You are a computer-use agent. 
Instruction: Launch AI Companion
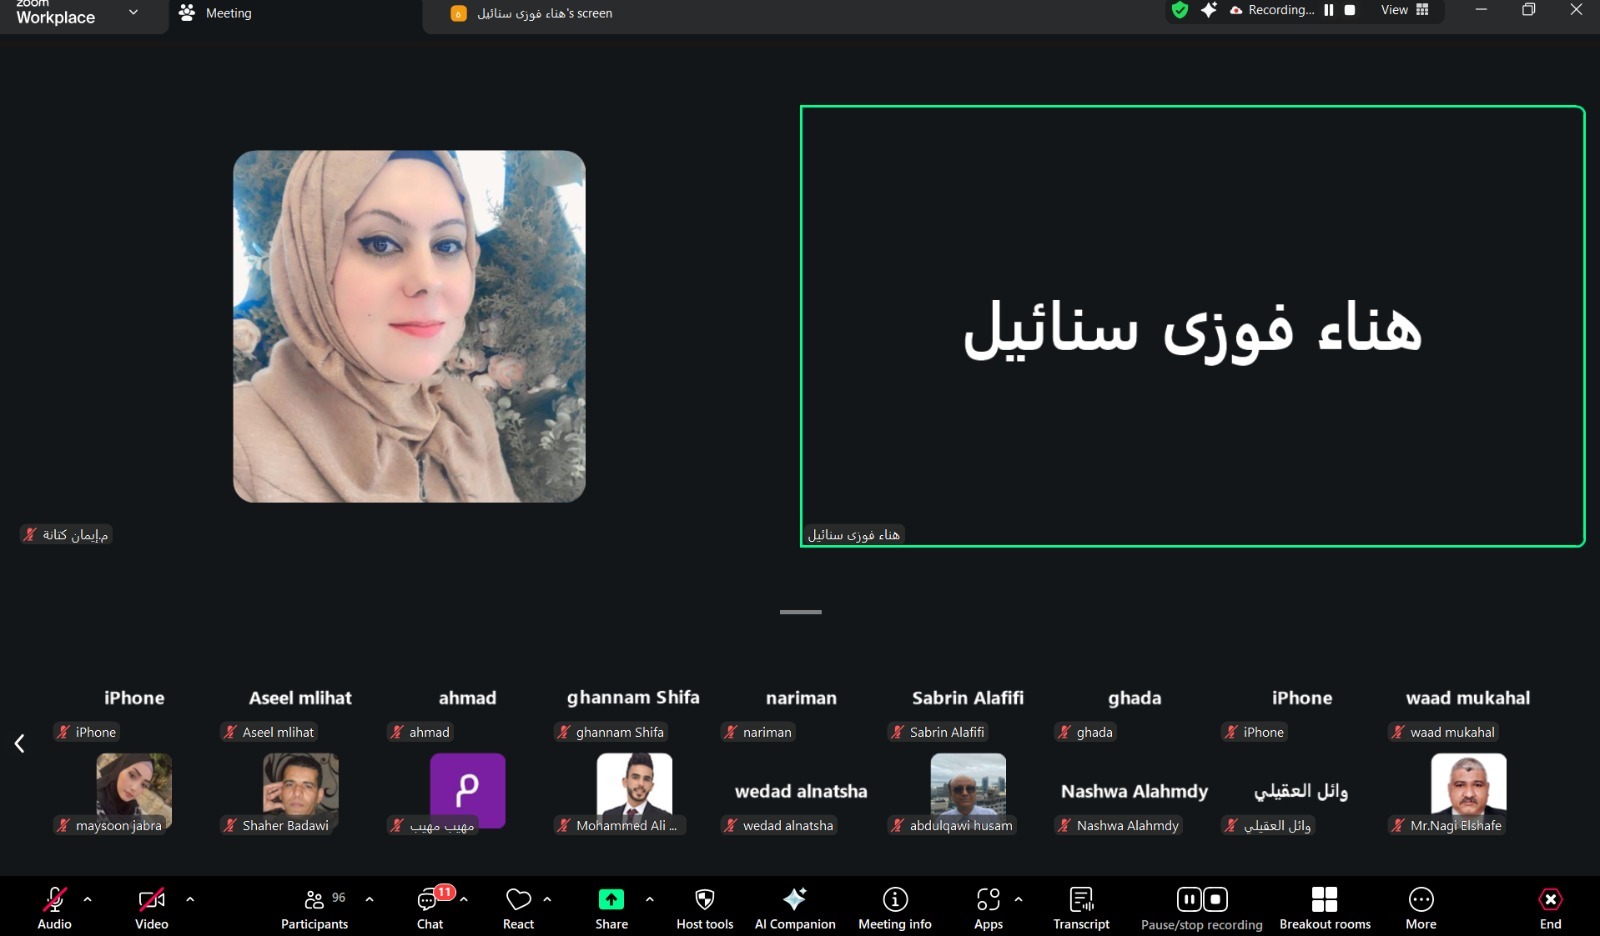pos(795,908)
